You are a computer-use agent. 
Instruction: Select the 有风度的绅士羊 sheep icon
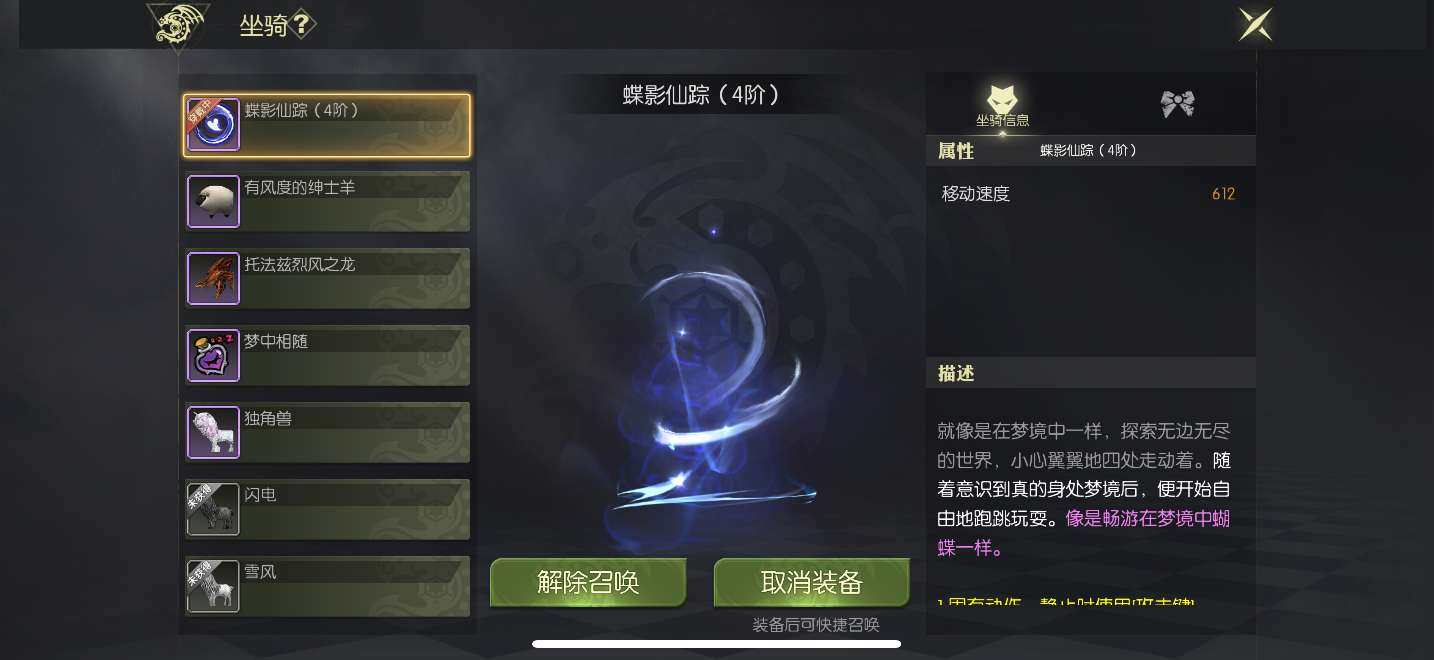coord(213,202)
